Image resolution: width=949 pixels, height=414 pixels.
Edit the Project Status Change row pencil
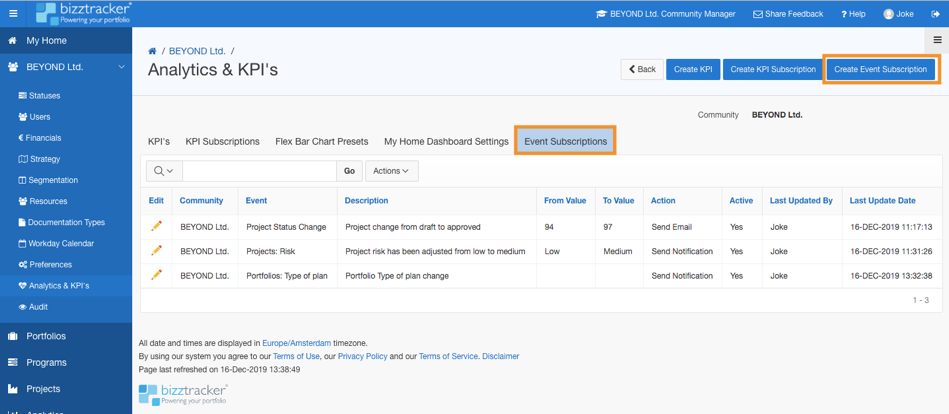click(157, 226)
